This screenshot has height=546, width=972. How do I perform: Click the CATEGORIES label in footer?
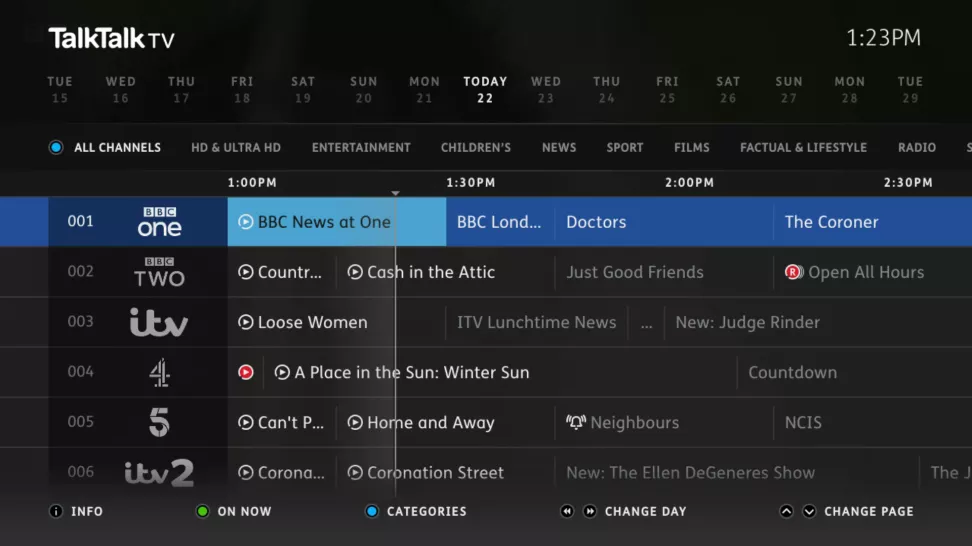[x=426, y=511]
